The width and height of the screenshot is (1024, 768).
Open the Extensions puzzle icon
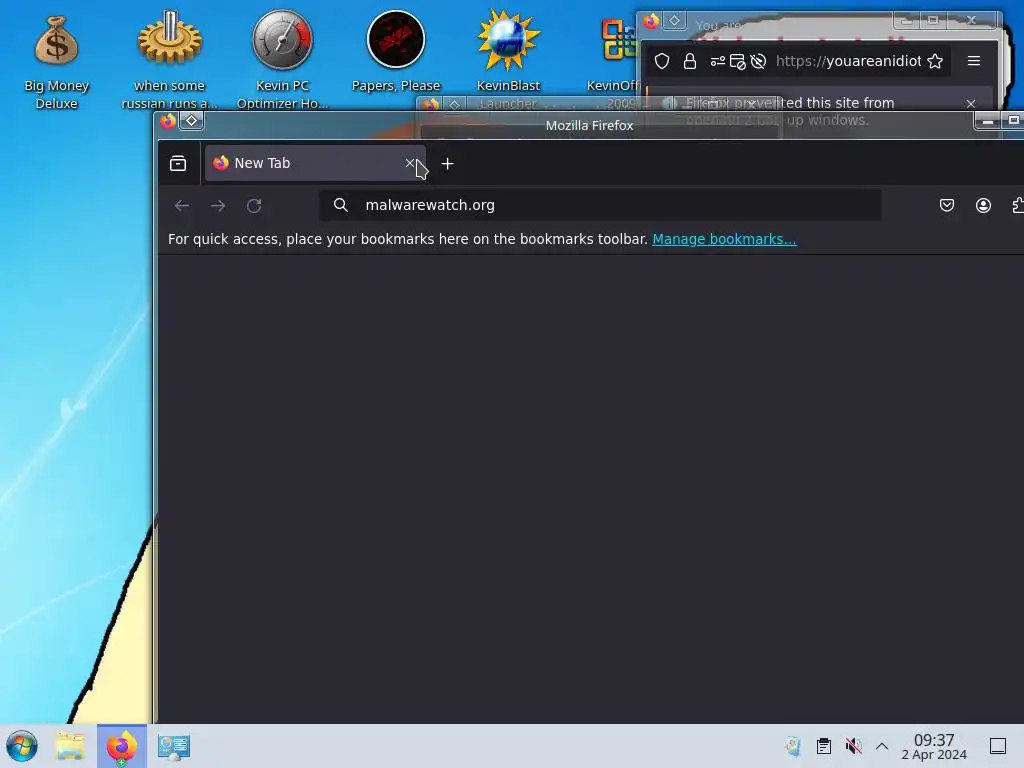pos(1017,206)
